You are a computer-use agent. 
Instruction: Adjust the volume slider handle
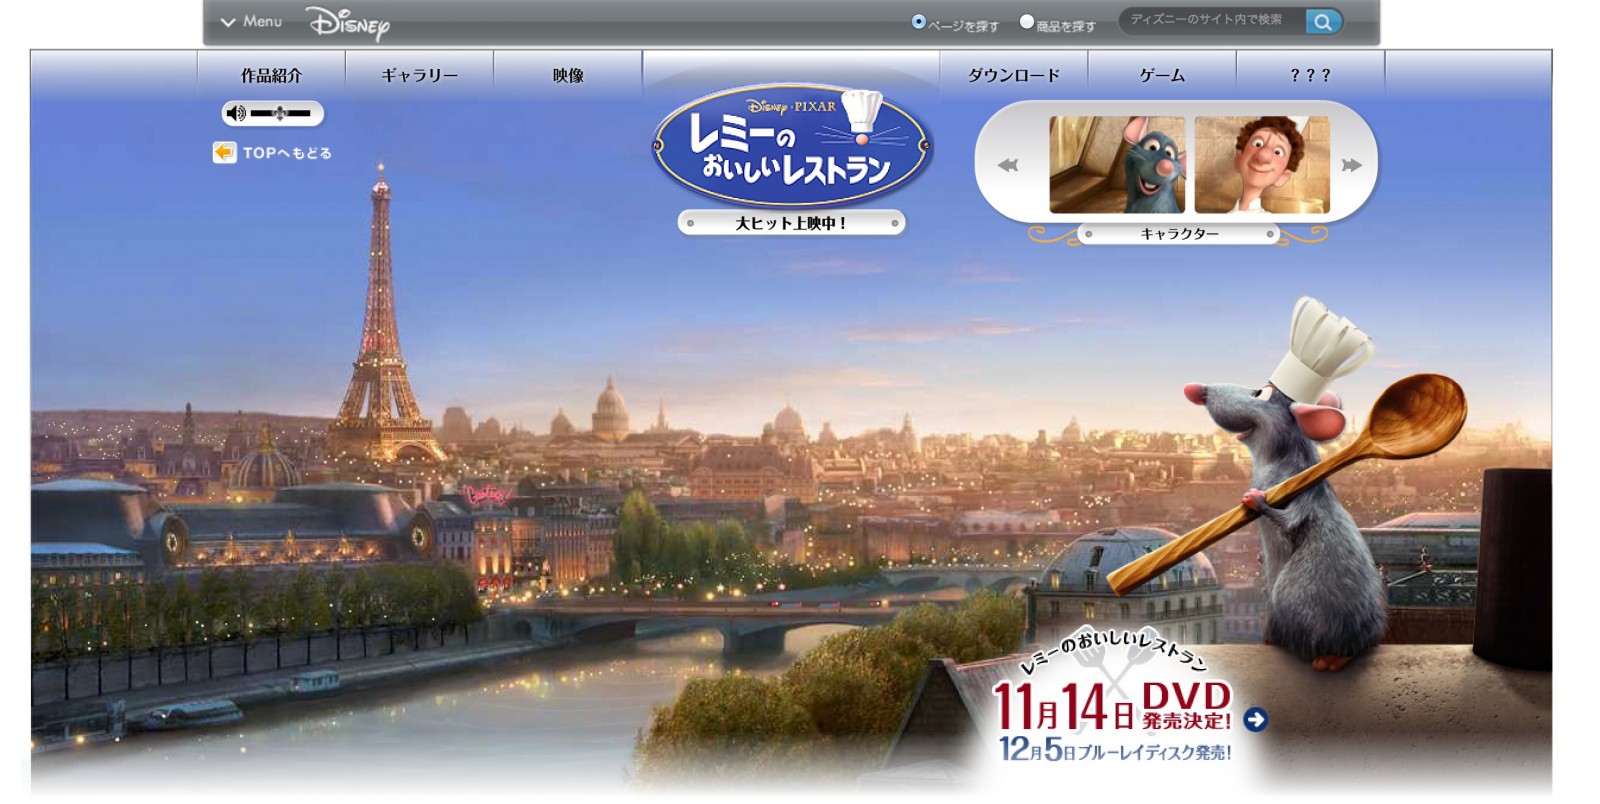point(280,113)
